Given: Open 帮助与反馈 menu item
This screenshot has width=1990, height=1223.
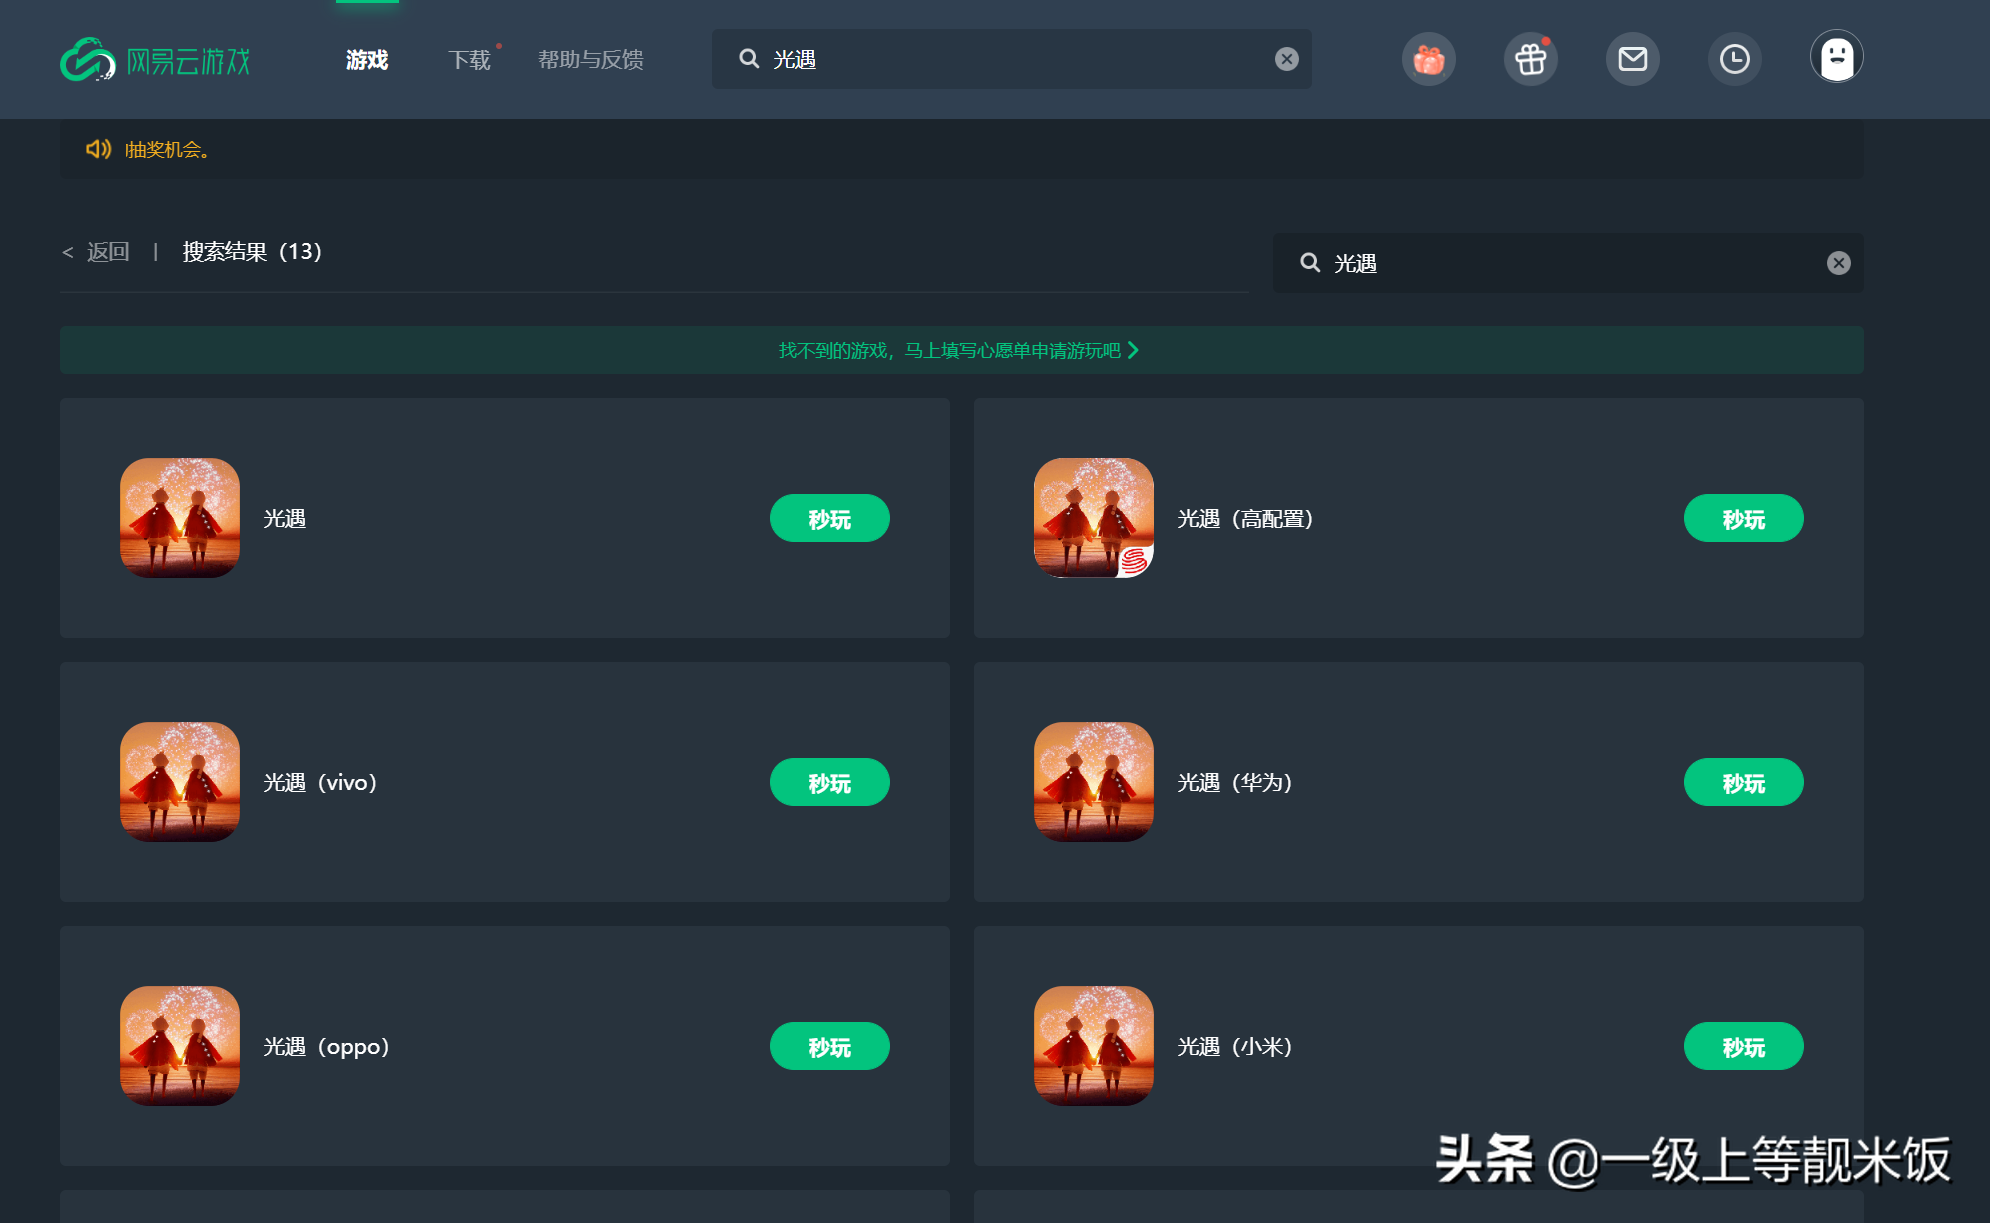Looking at the screenshot, I should [590, 60].
